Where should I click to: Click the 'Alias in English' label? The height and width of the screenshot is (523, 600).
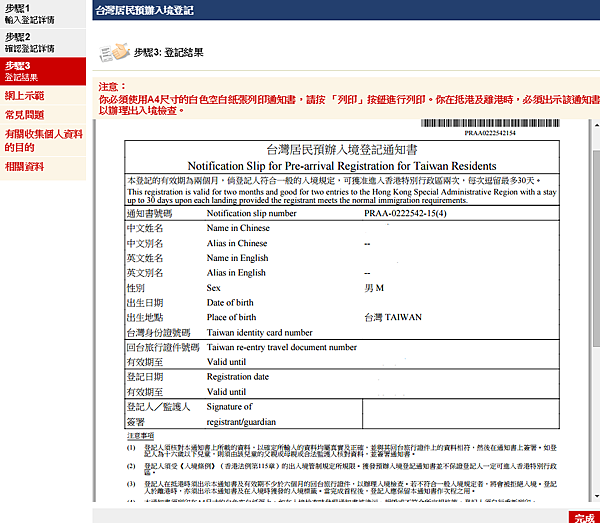coord(236,273)
